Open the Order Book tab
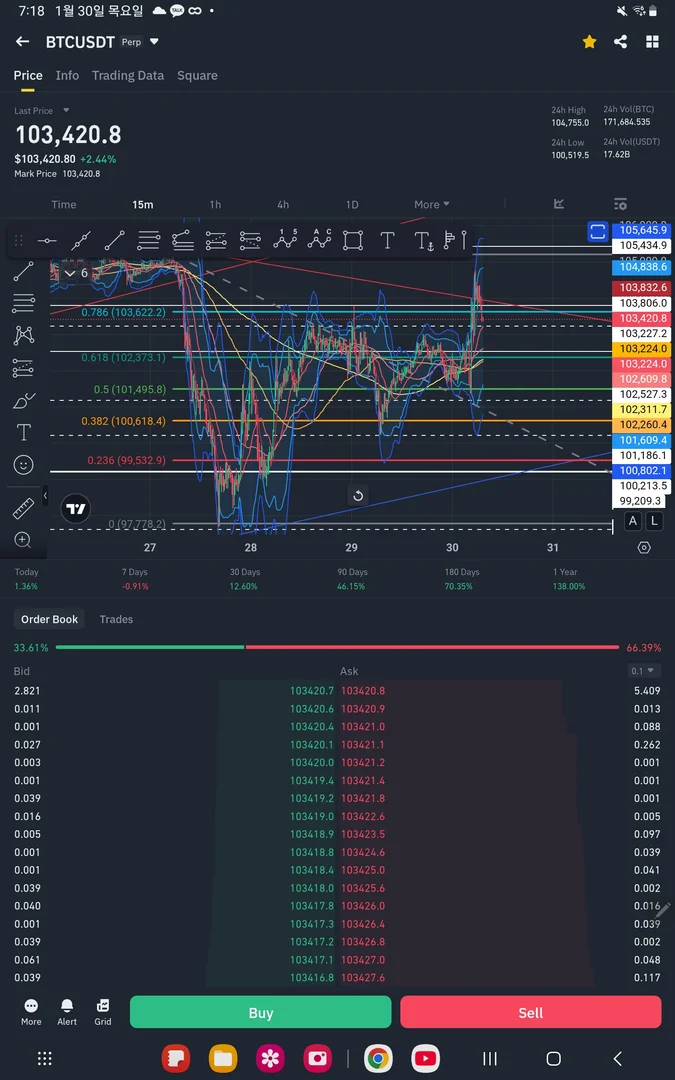 (x=50, y=619)
